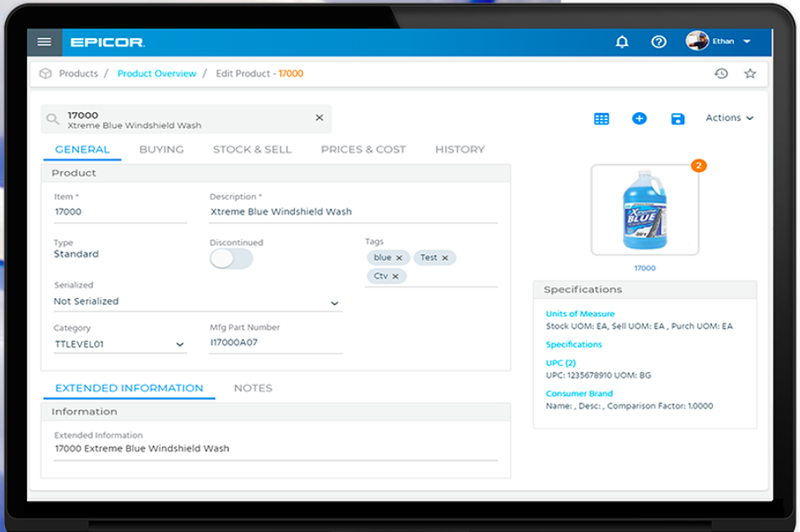Open the Units of Measure link
The image size is (800, 532).
(580, 314)
